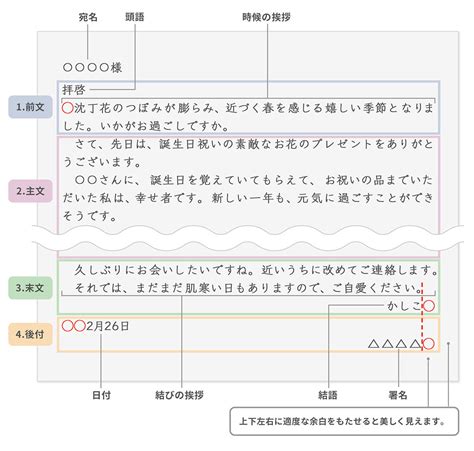
Task: Click the 2.主文 pink section label
Action: (x=30, y=191)
